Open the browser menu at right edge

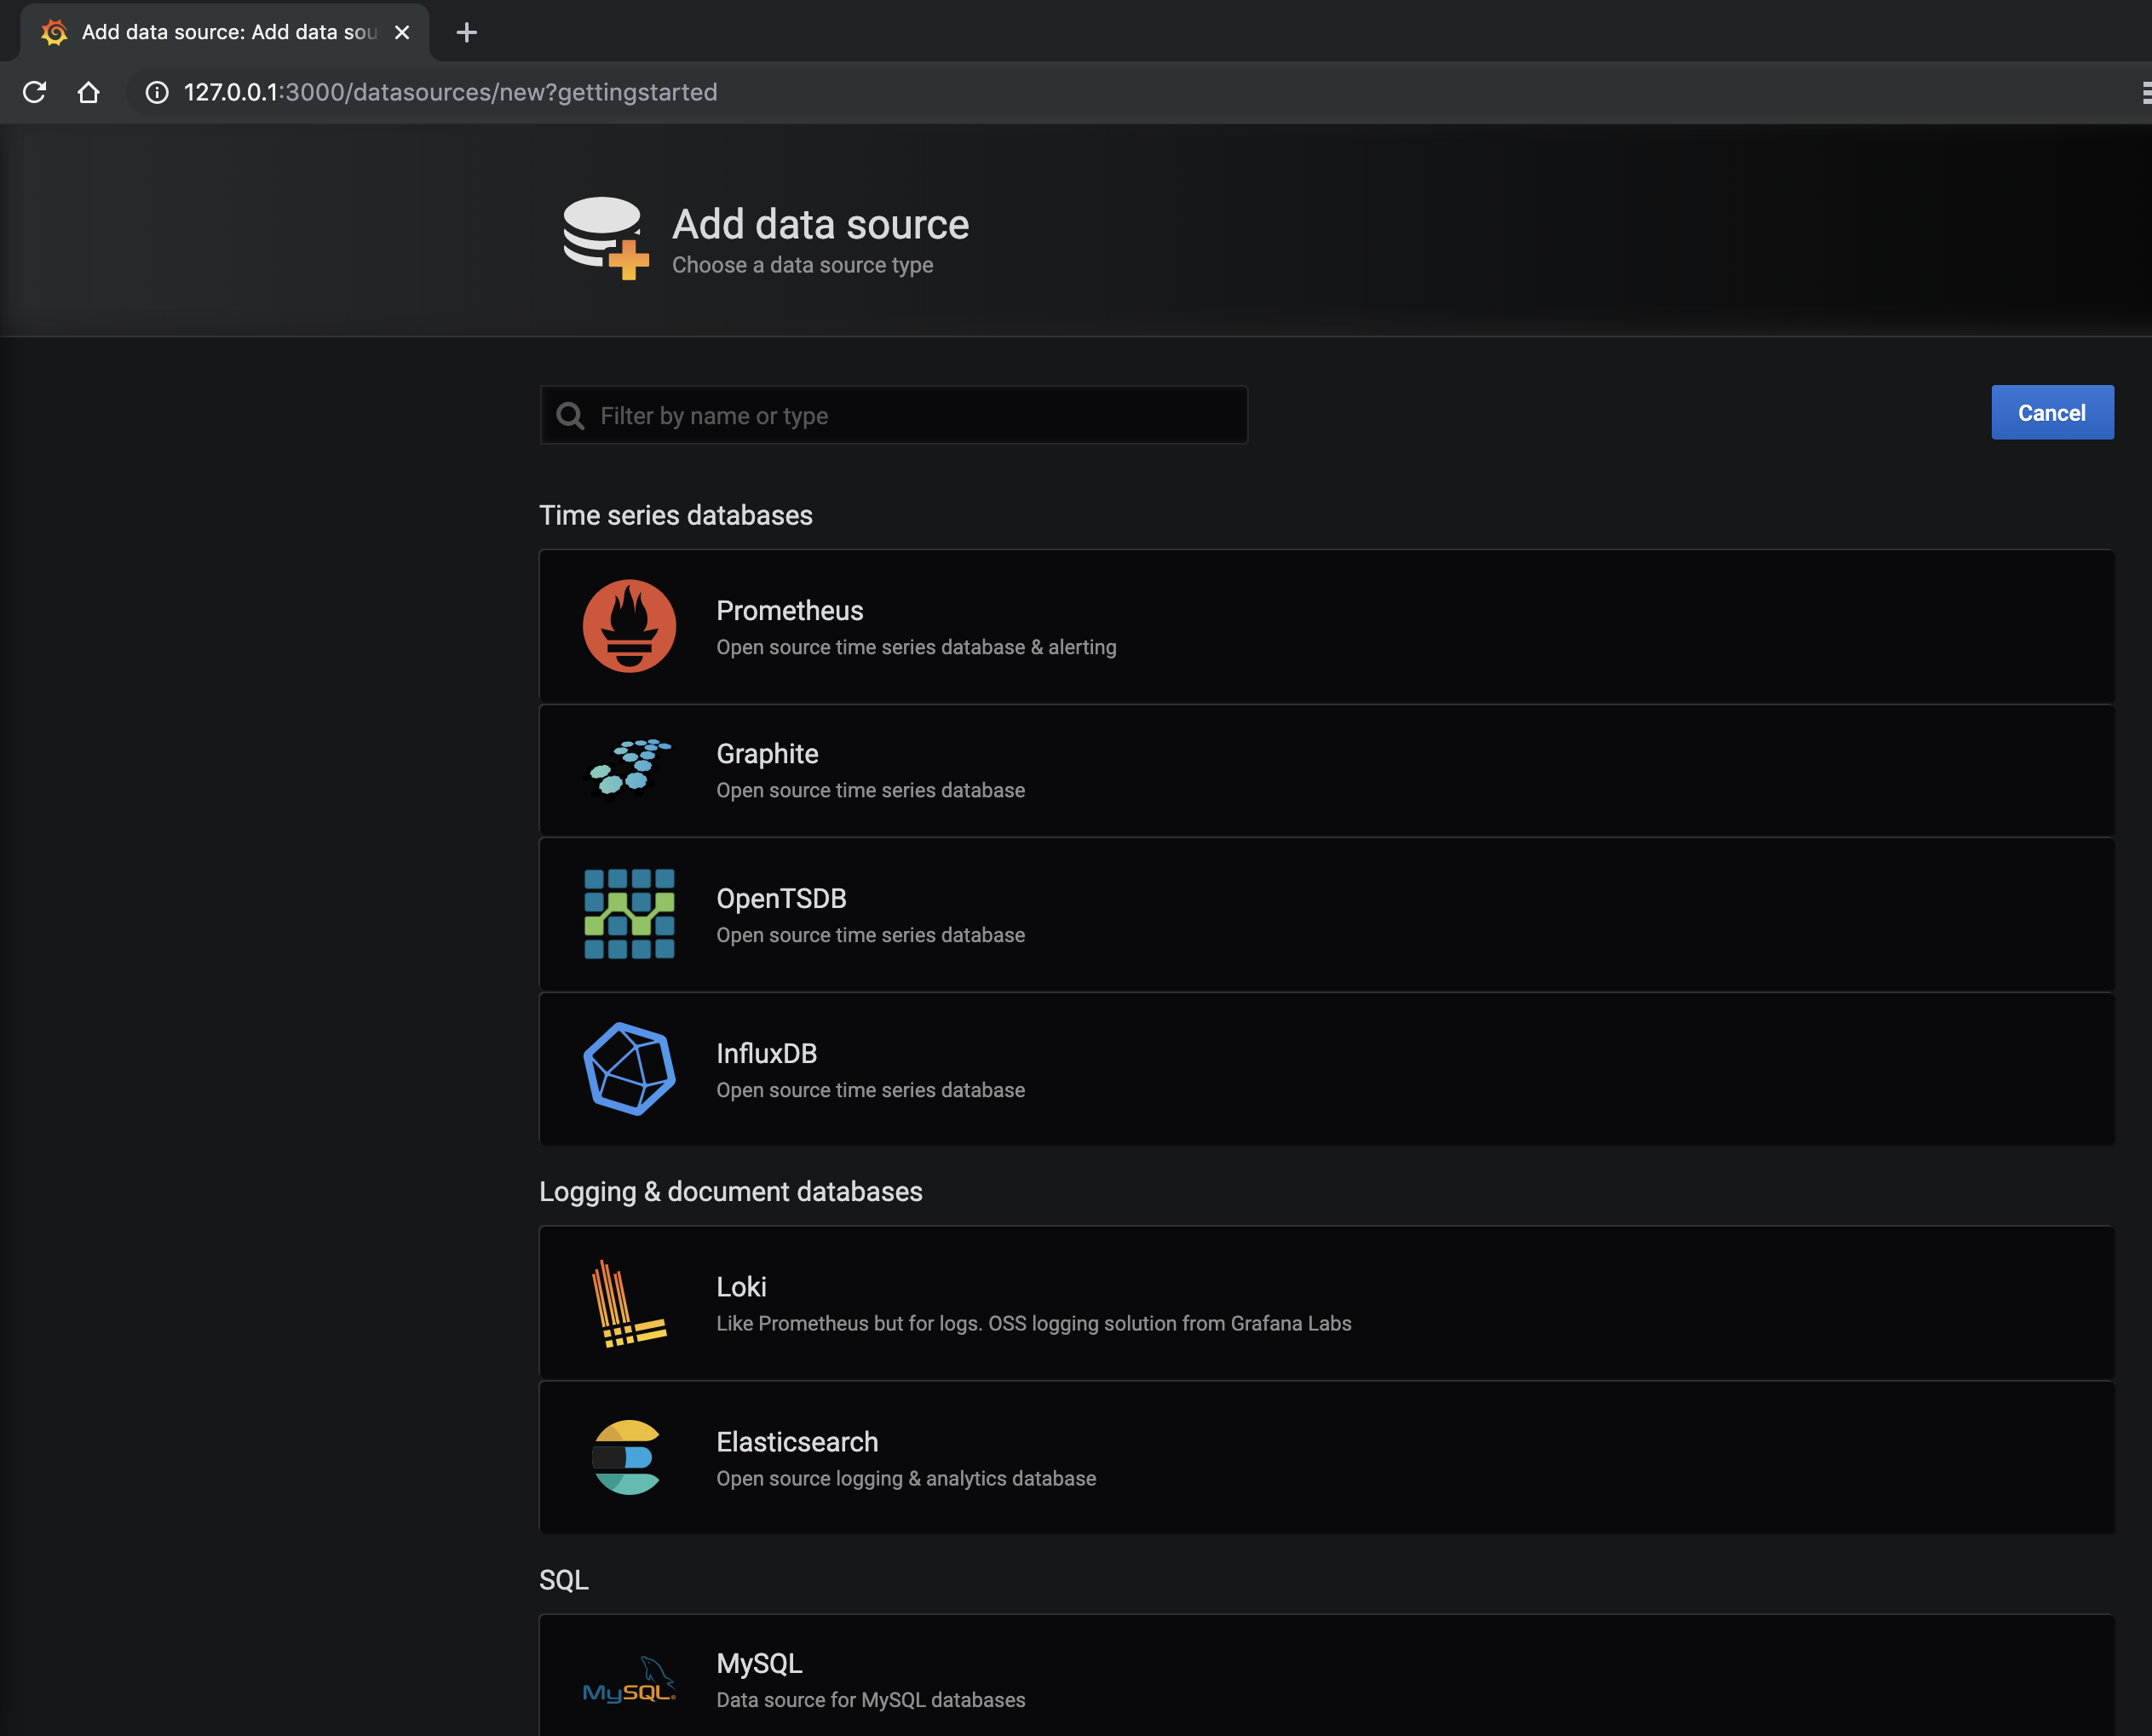[2146, 92]
